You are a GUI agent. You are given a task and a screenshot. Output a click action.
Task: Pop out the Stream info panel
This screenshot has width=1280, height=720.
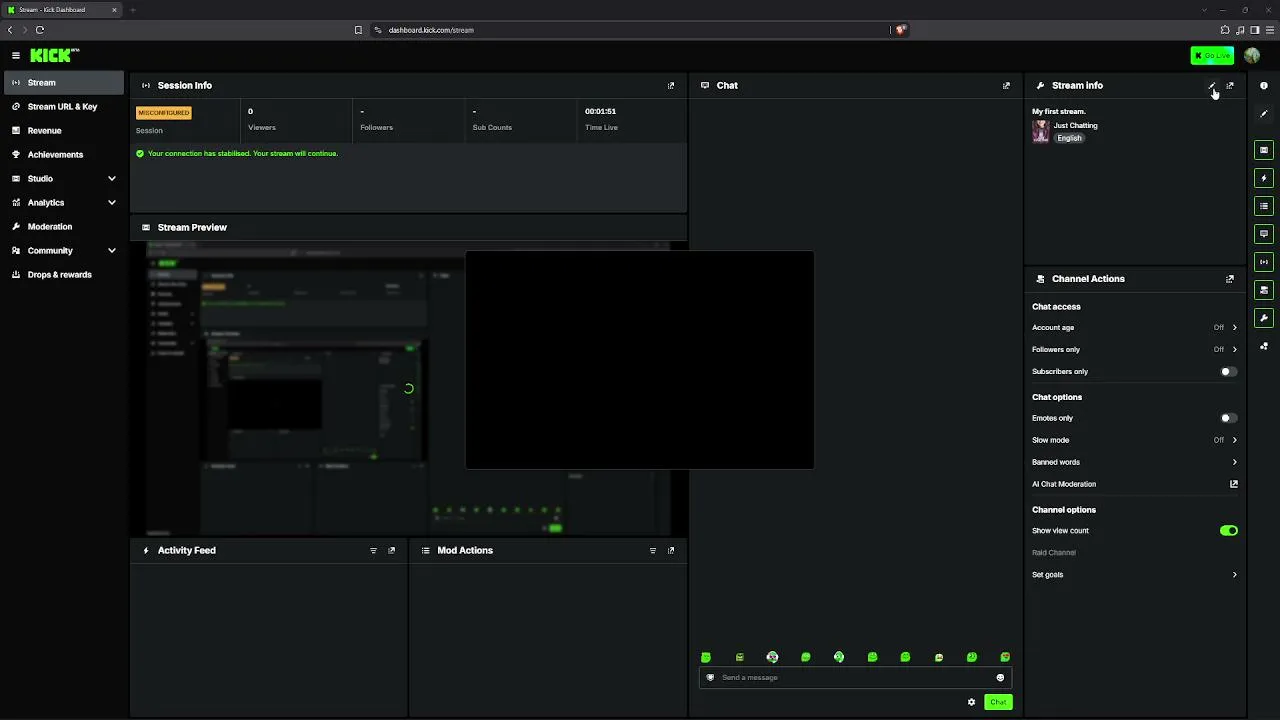coord(1230,86)
